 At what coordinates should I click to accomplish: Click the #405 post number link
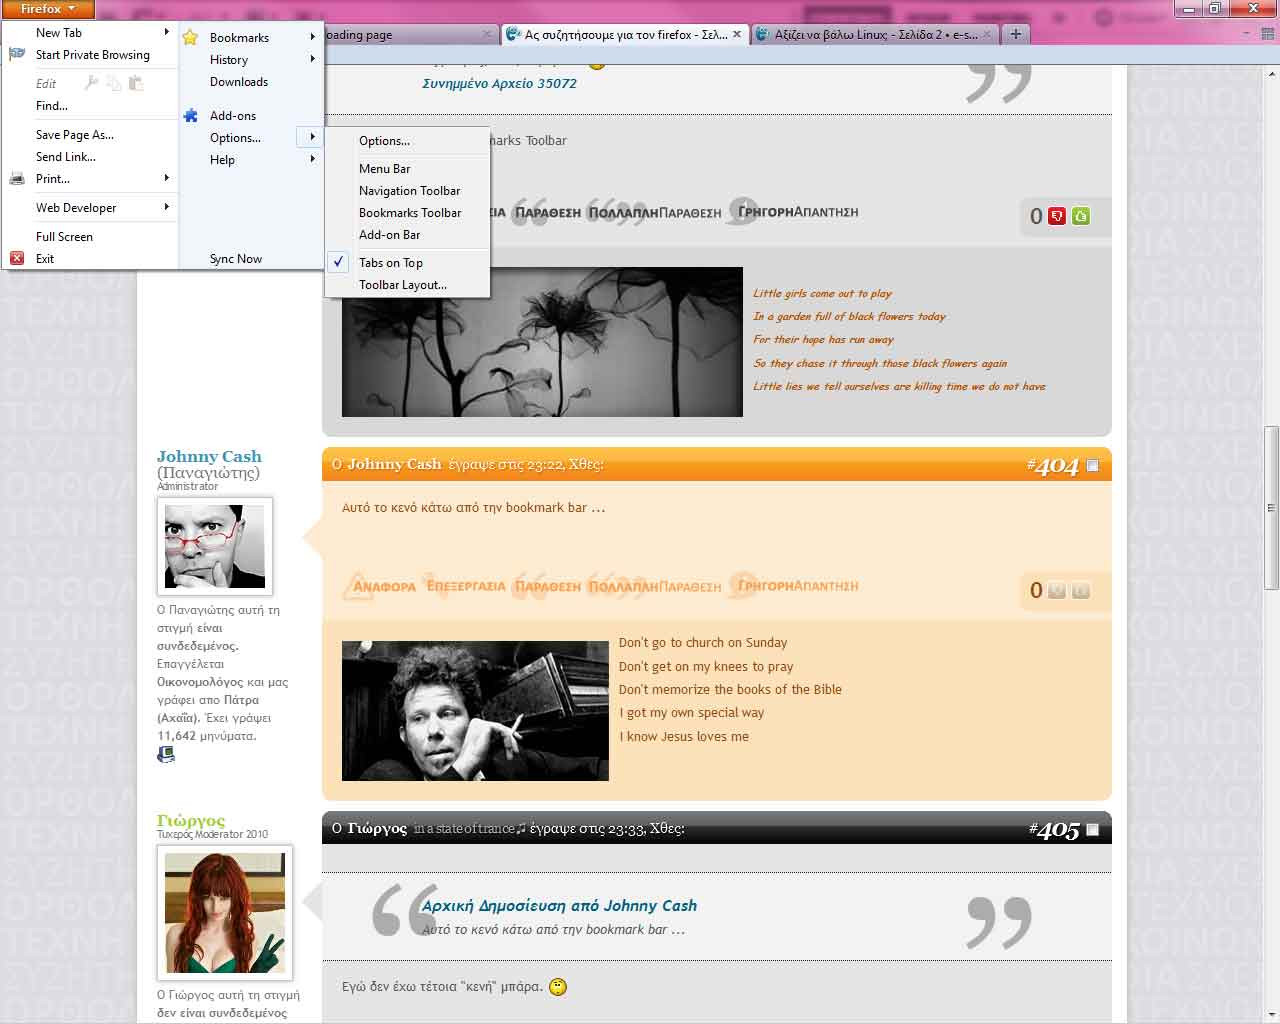tap(1054, 830)
